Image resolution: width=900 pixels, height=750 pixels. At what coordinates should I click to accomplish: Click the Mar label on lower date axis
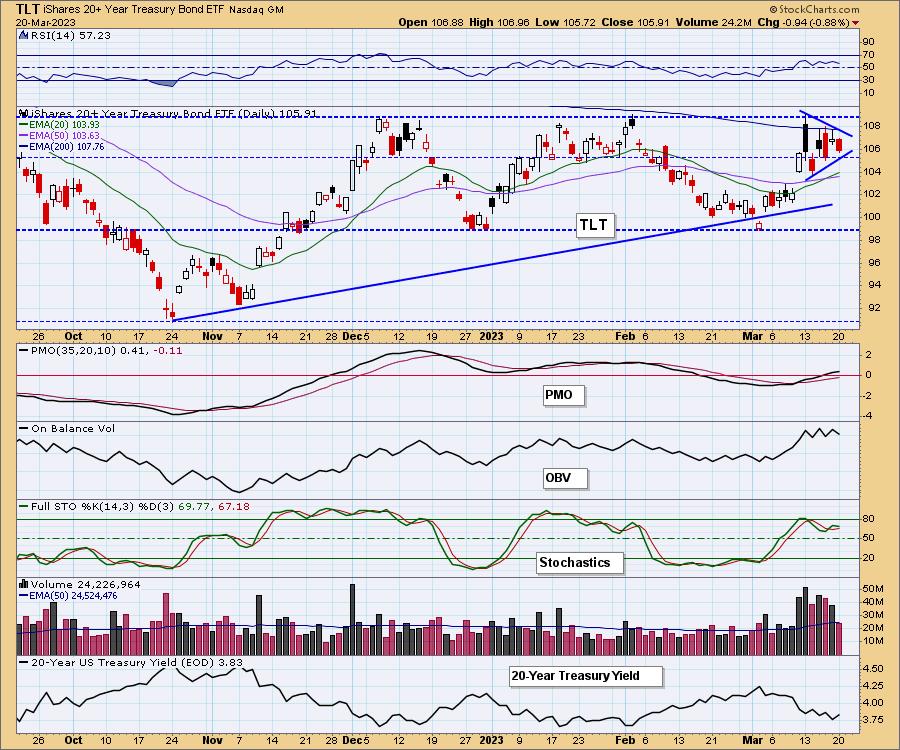752,740
